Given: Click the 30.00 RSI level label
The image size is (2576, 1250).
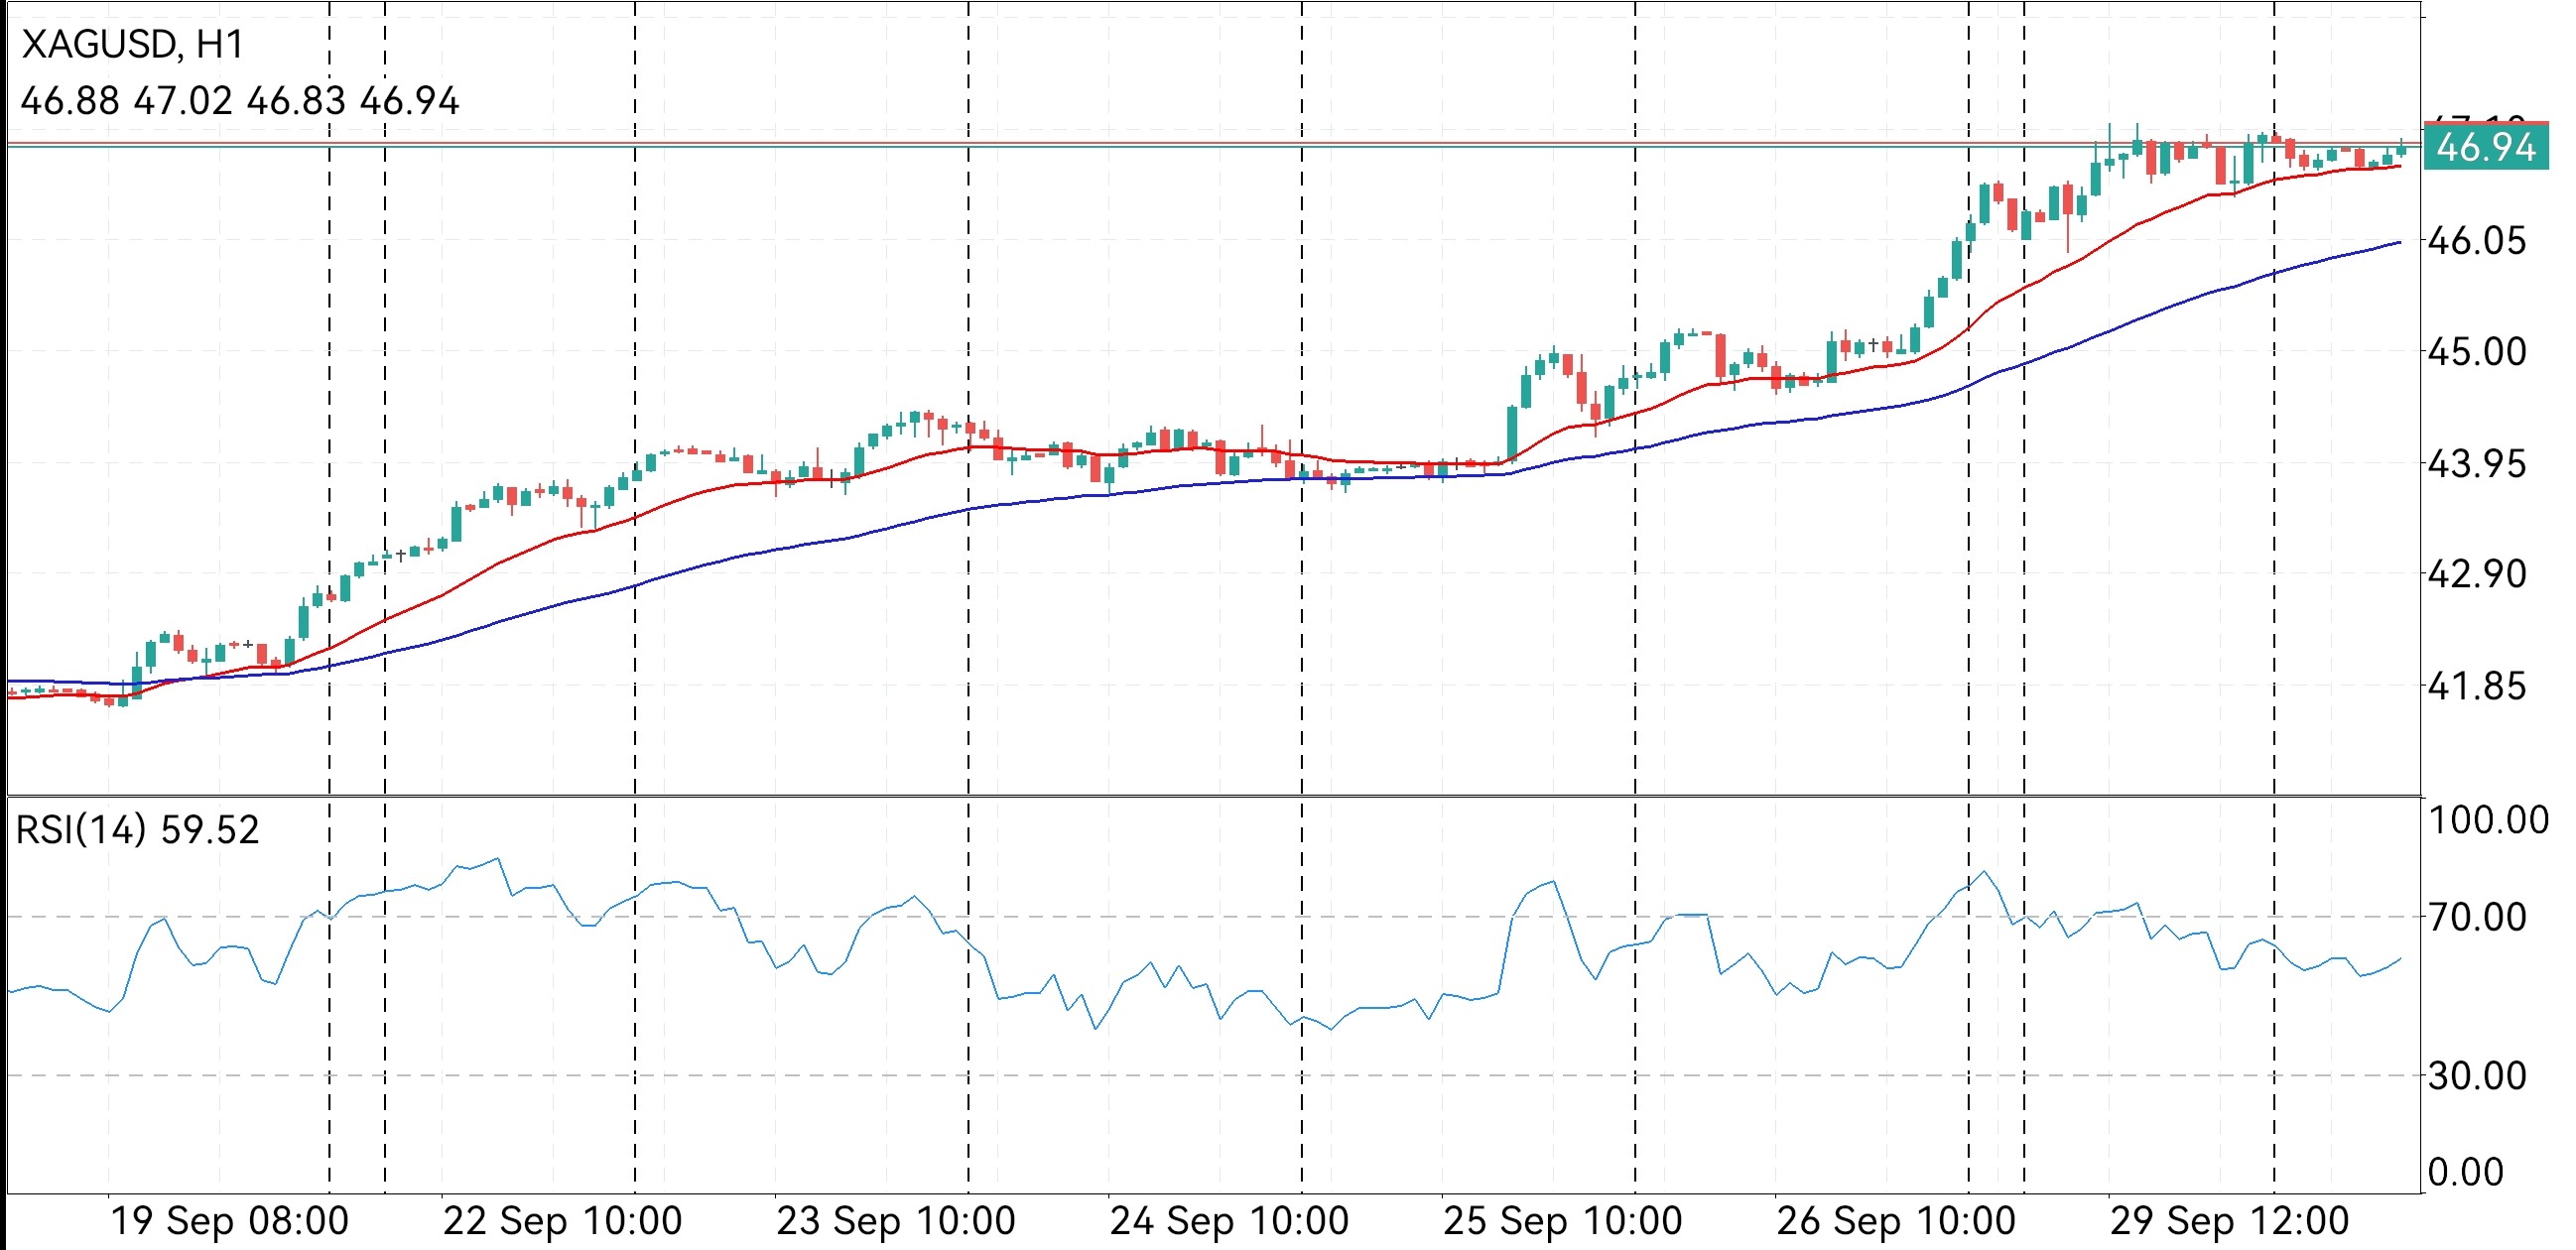Looking at the screenshot, I should tap(2476, 1076).
